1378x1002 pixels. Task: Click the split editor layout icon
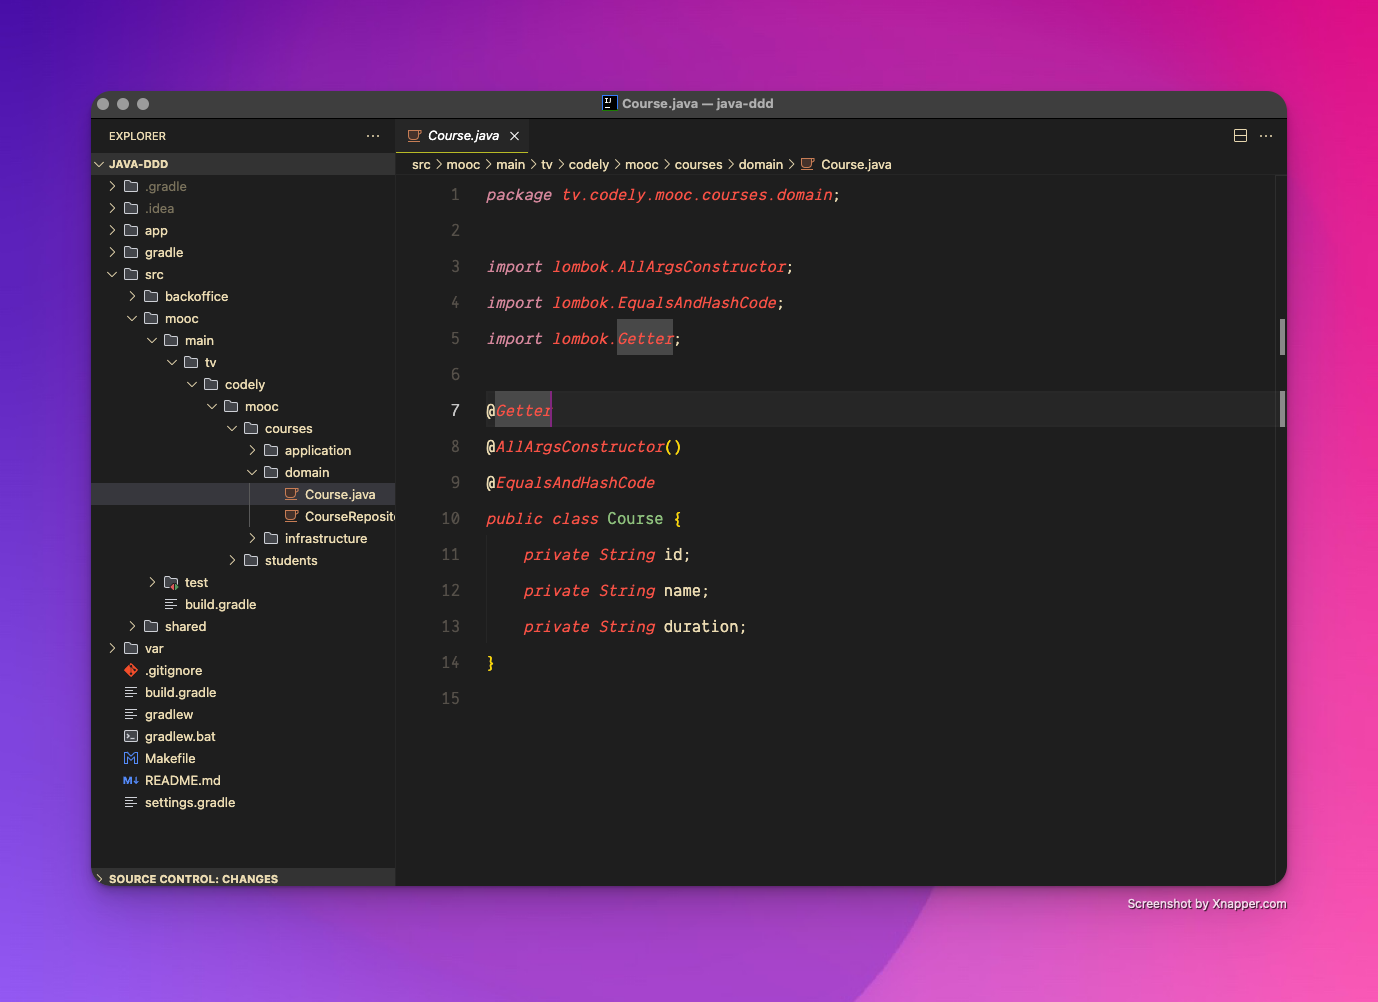1240,136
